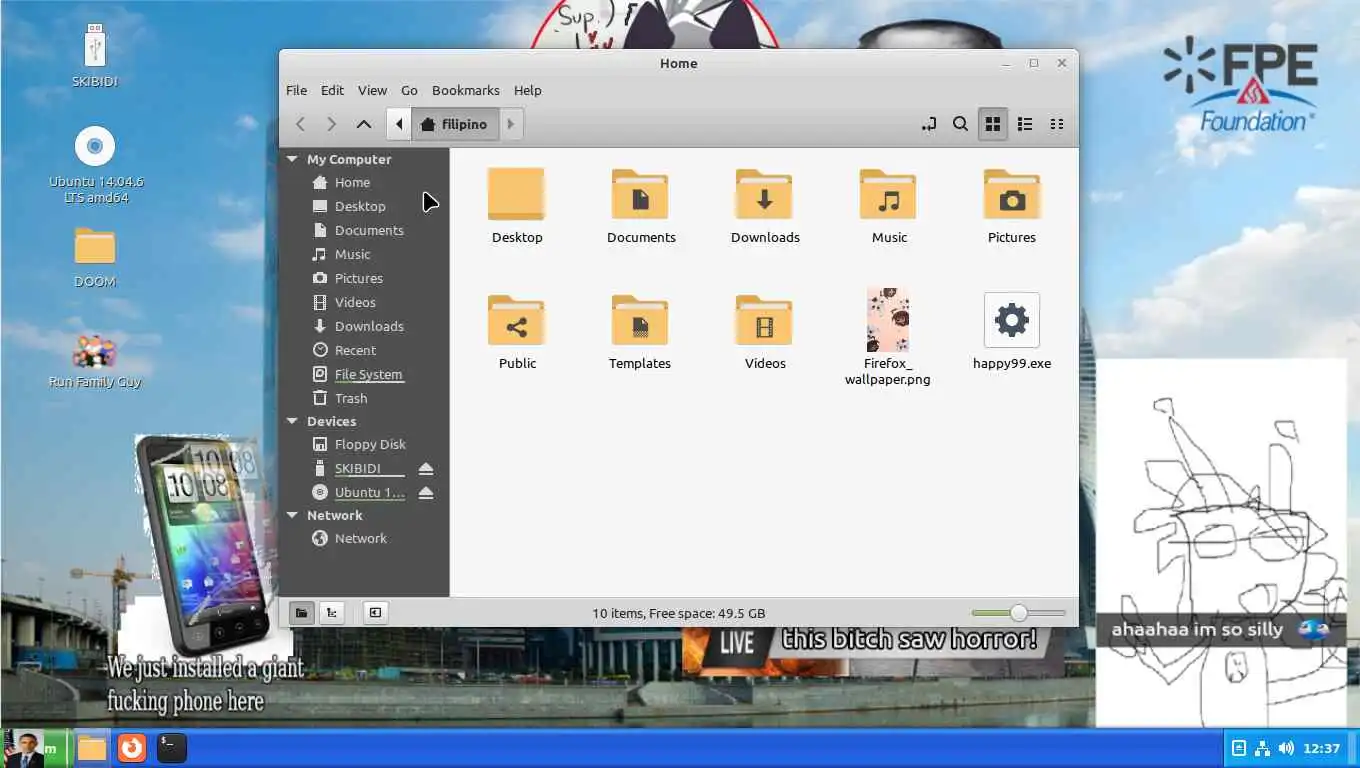Collapse the Network section

292,515
